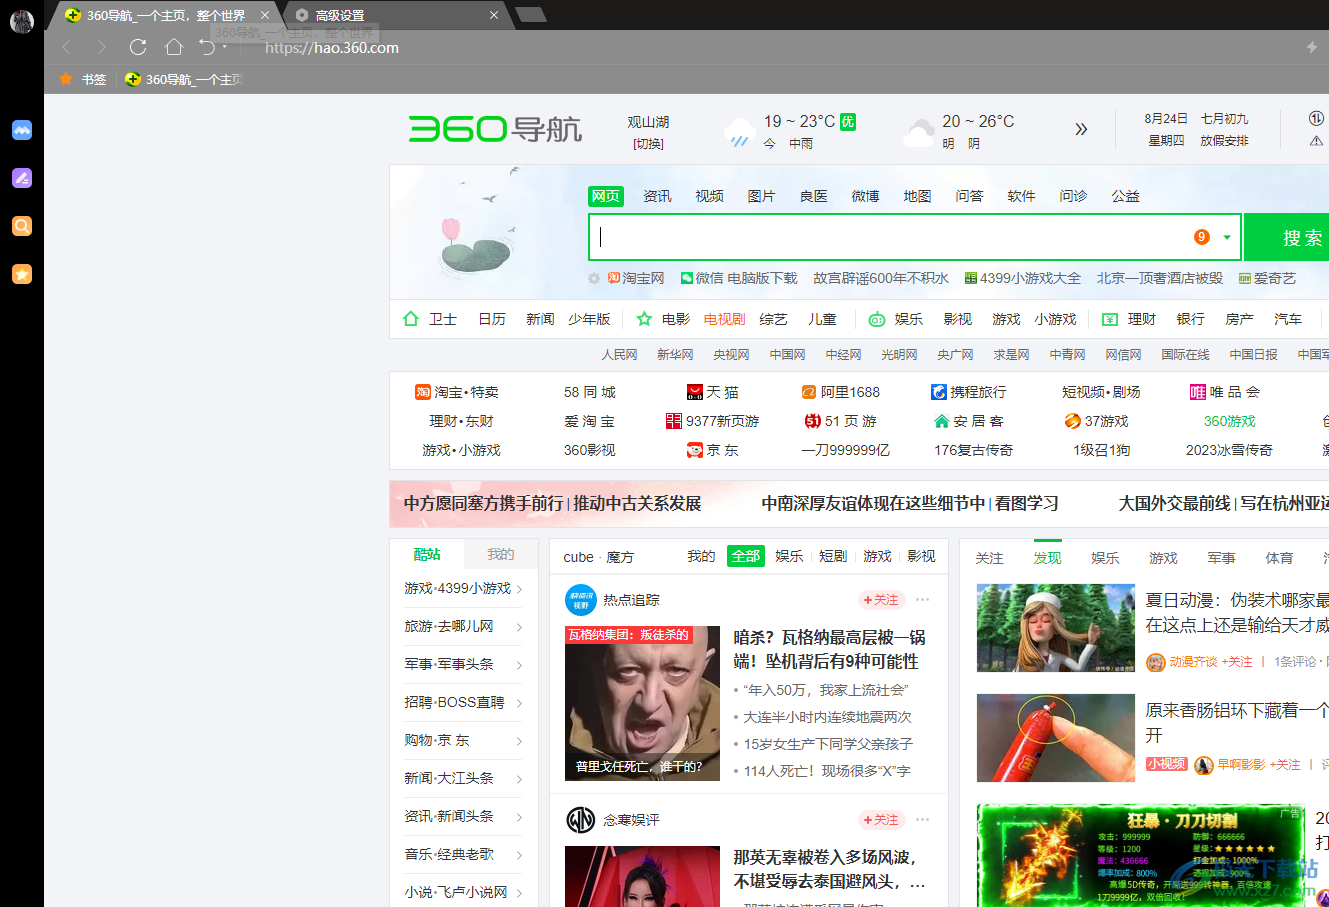Click the gamepad icon beside 娱乐
This screenshot has height=907, width=1329.
pyautogui.click(x=876, y=319)
